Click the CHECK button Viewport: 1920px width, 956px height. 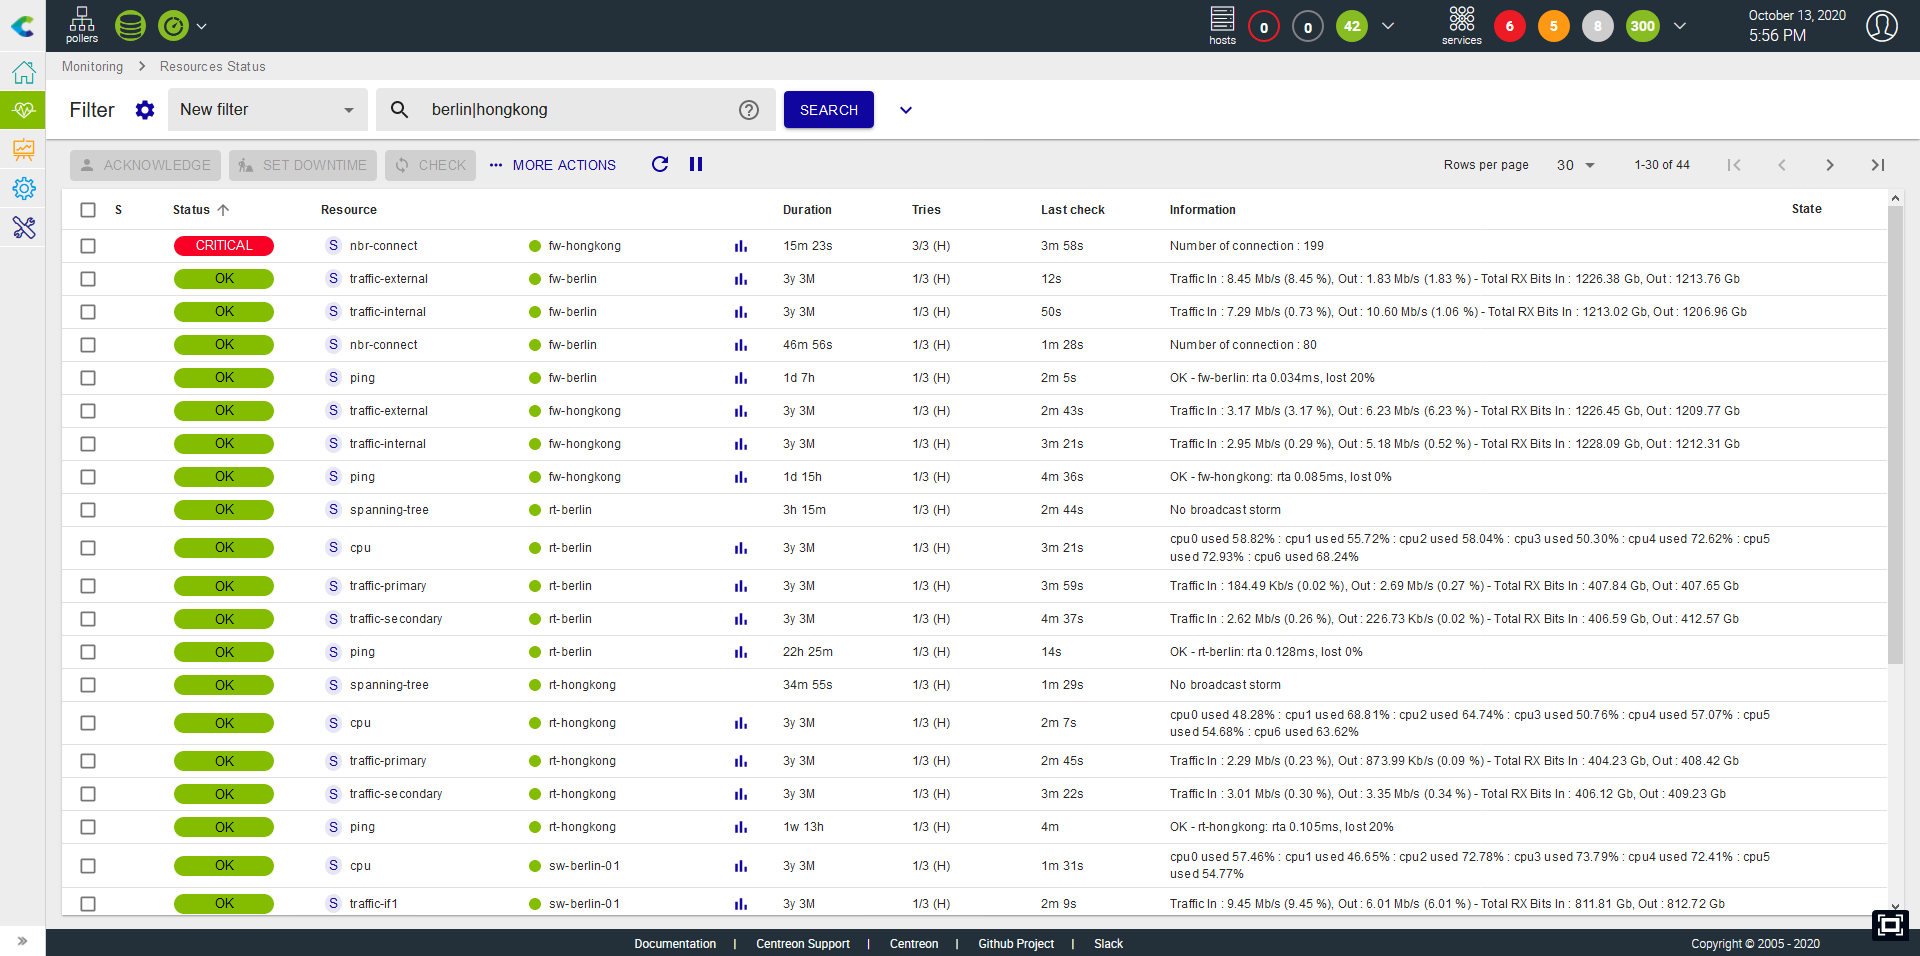click(x=431, y=165)
